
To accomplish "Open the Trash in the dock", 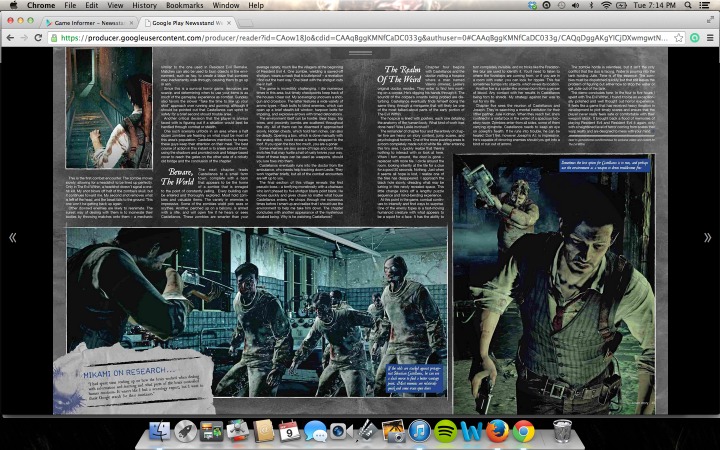I will tap(562, 432).
